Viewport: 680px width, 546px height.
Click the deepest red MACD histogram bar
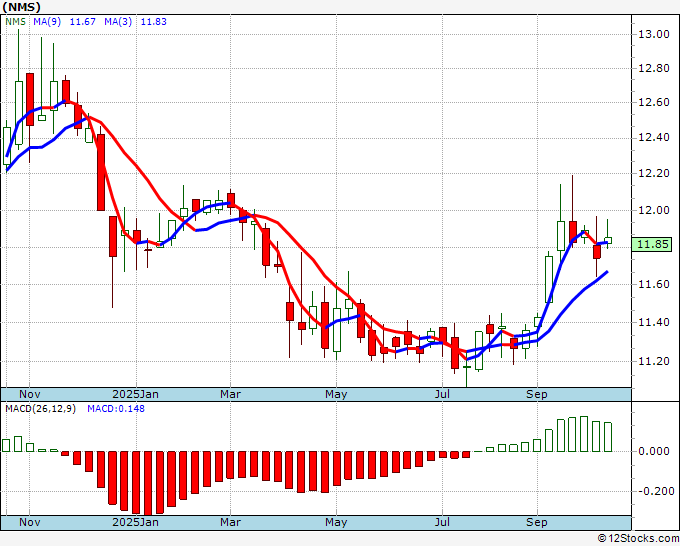point(148,484)
